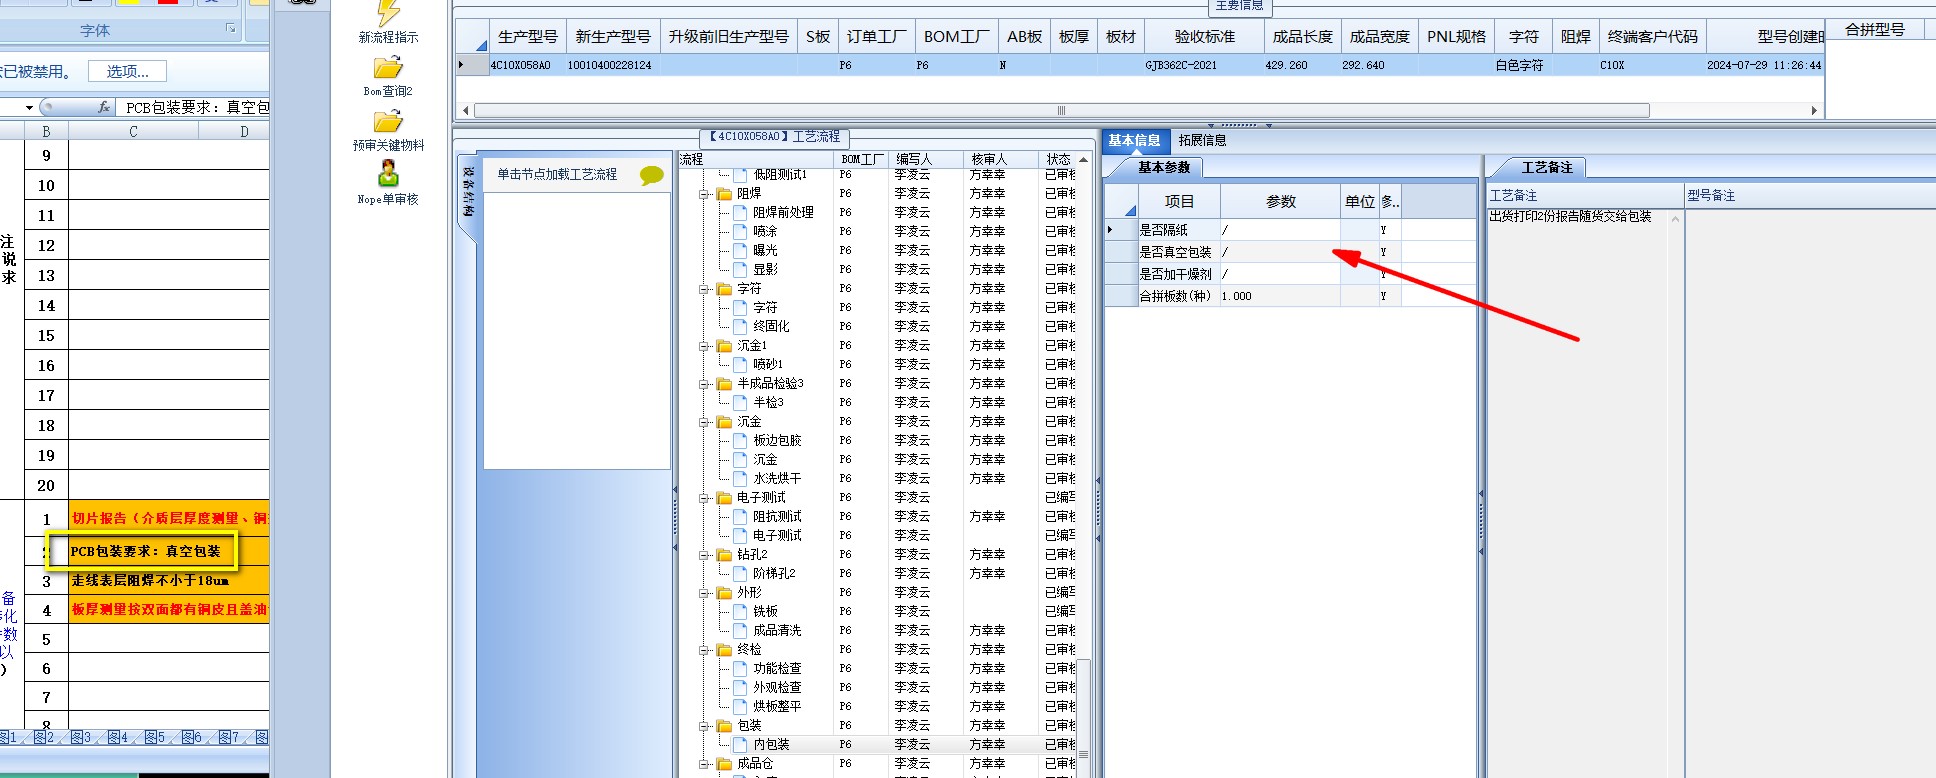Collapse the 字符 folder node
This screenshot has height=778, width=1936.
704,289
